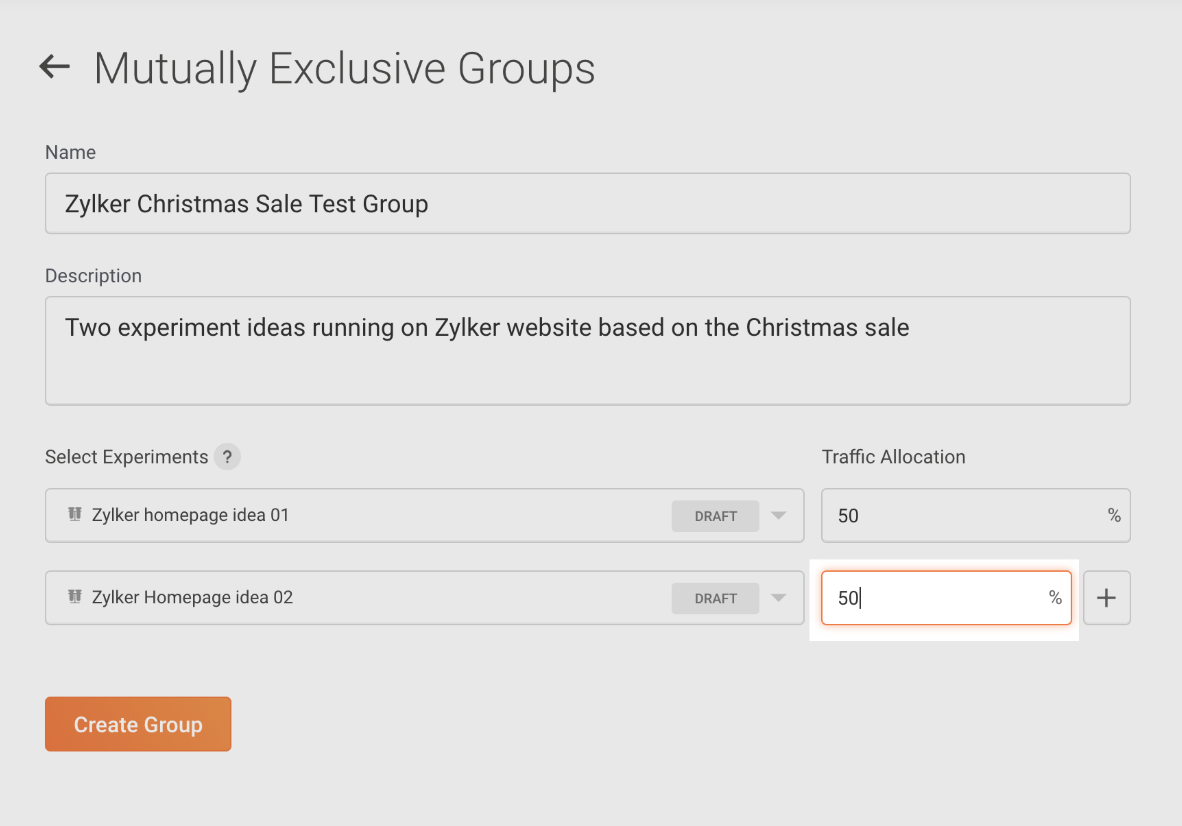Click the experiment icon beside Homepage idea 02

(74, 597)
